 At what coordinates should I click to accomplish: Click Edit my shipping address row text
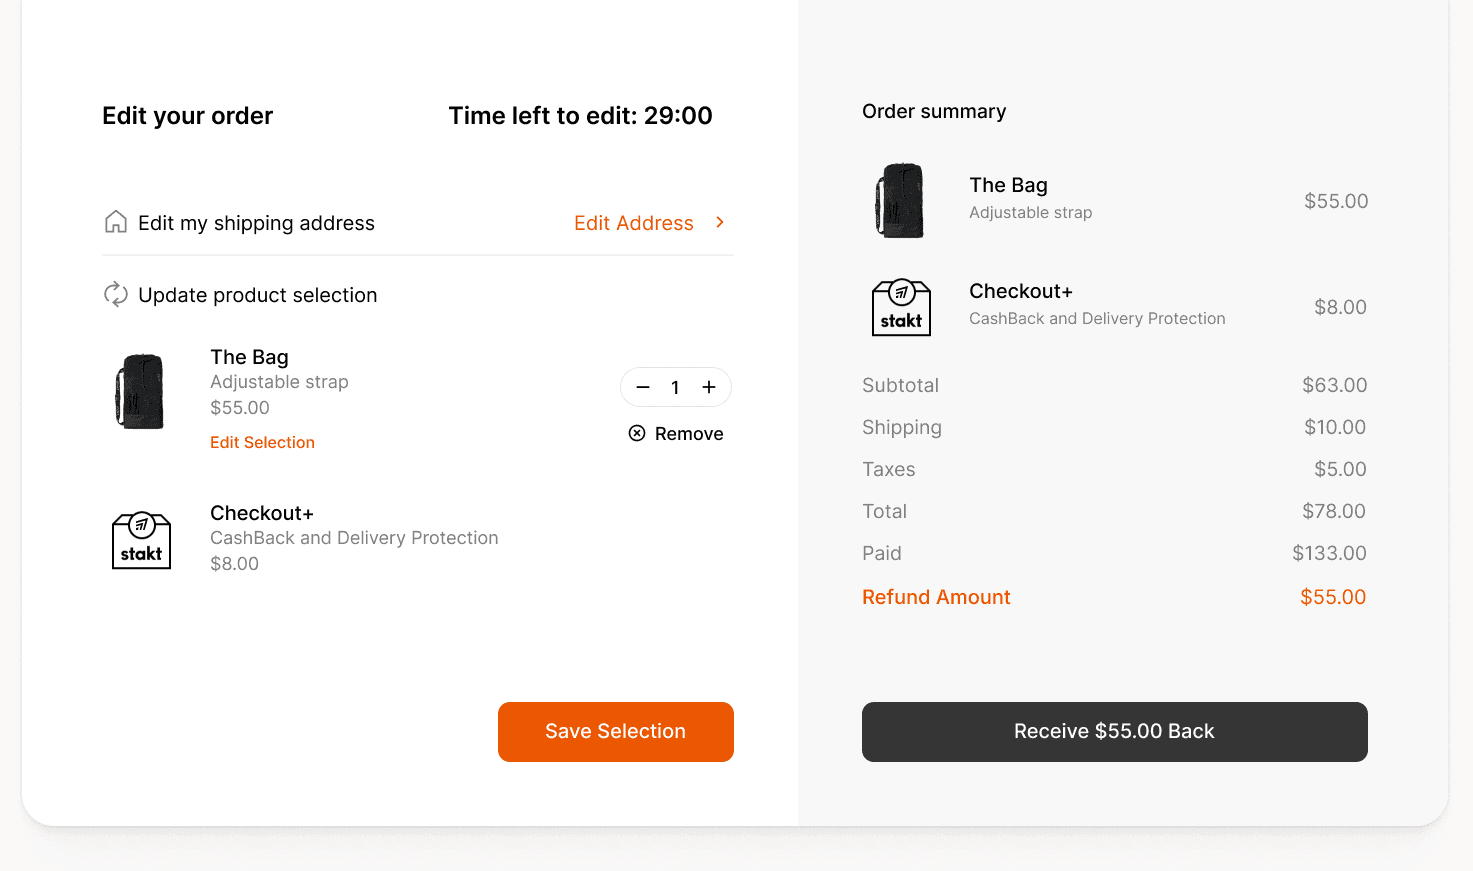pos(256,223)
